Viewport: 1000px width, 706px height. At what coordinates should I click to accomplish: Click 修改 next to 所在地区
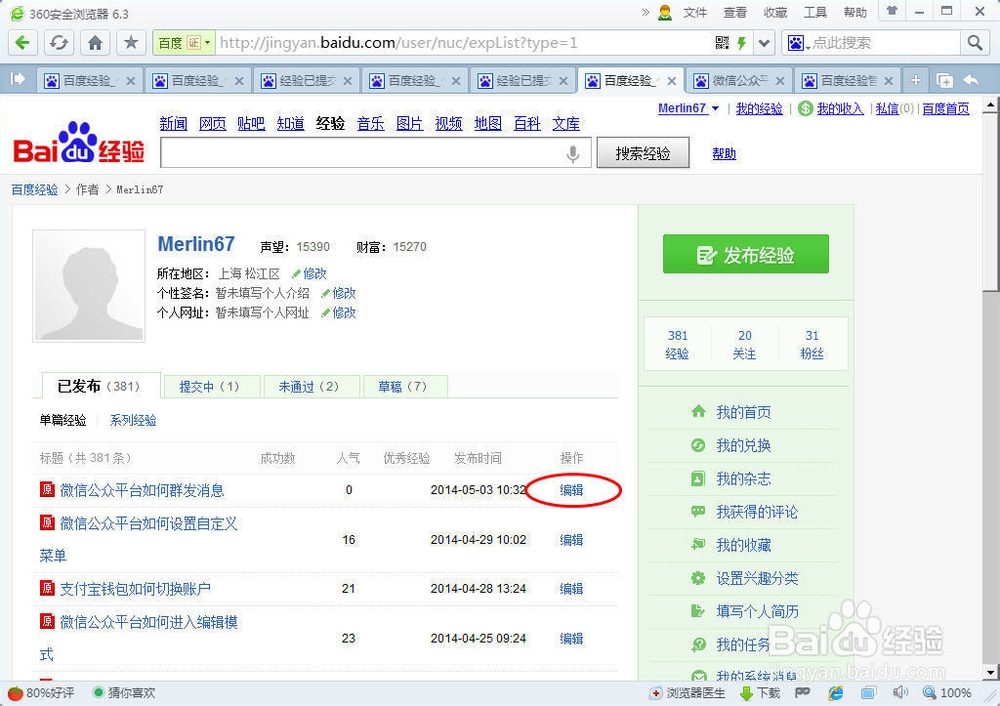pos(314,274)
